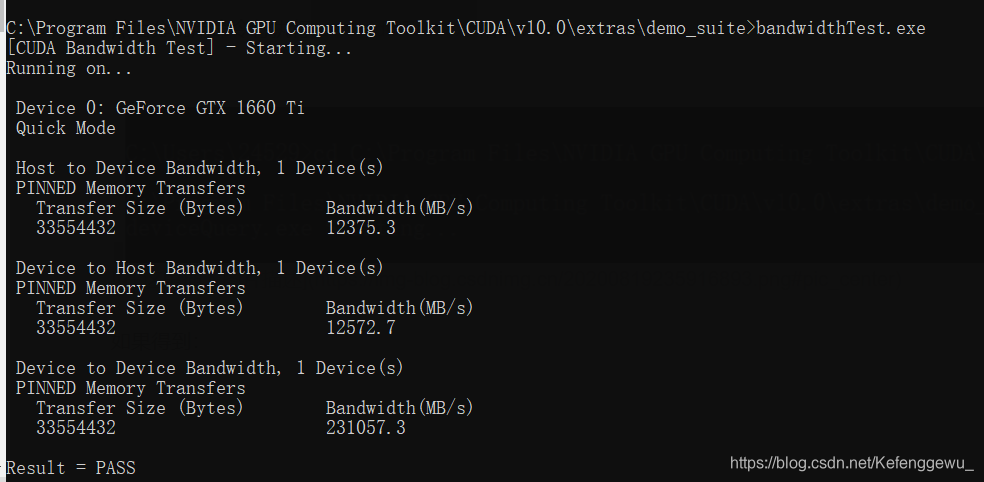Click the Device 0 GeForce GTX 1660 Ti line

[160, 108]
